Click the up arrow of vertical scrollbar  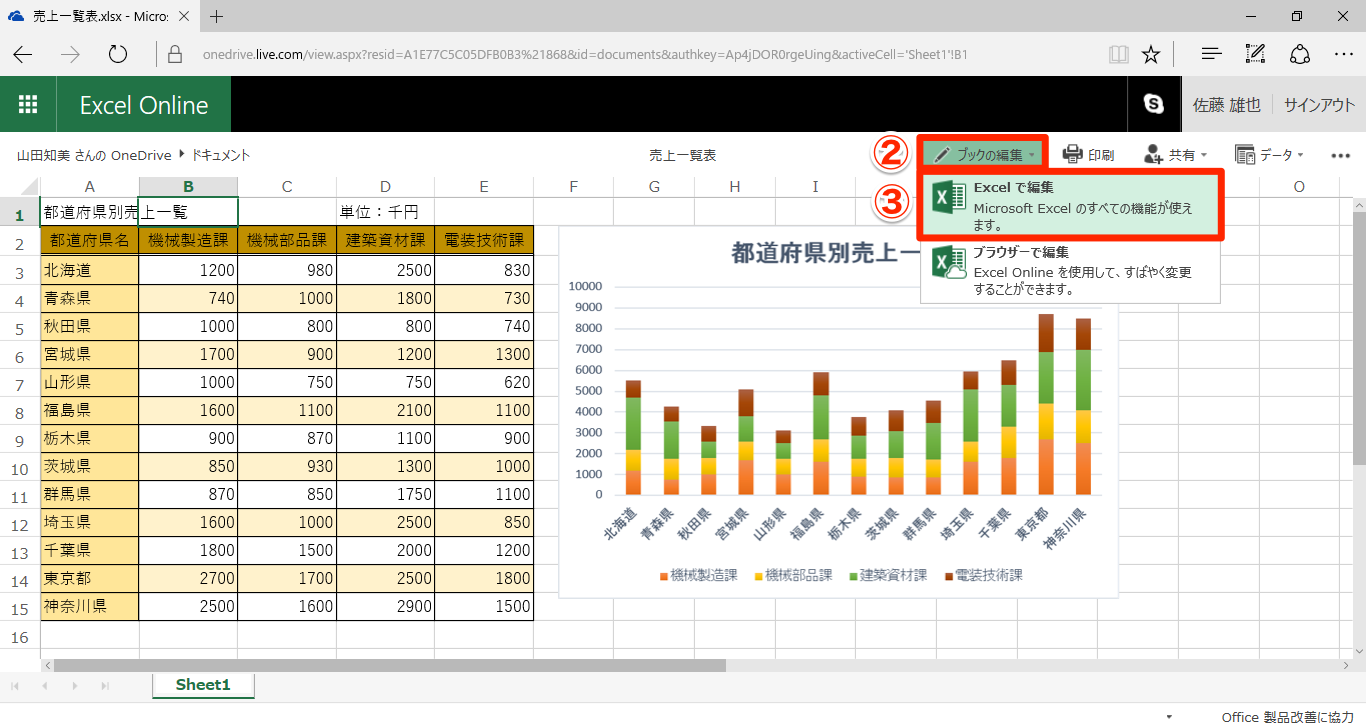point(1359,205)
